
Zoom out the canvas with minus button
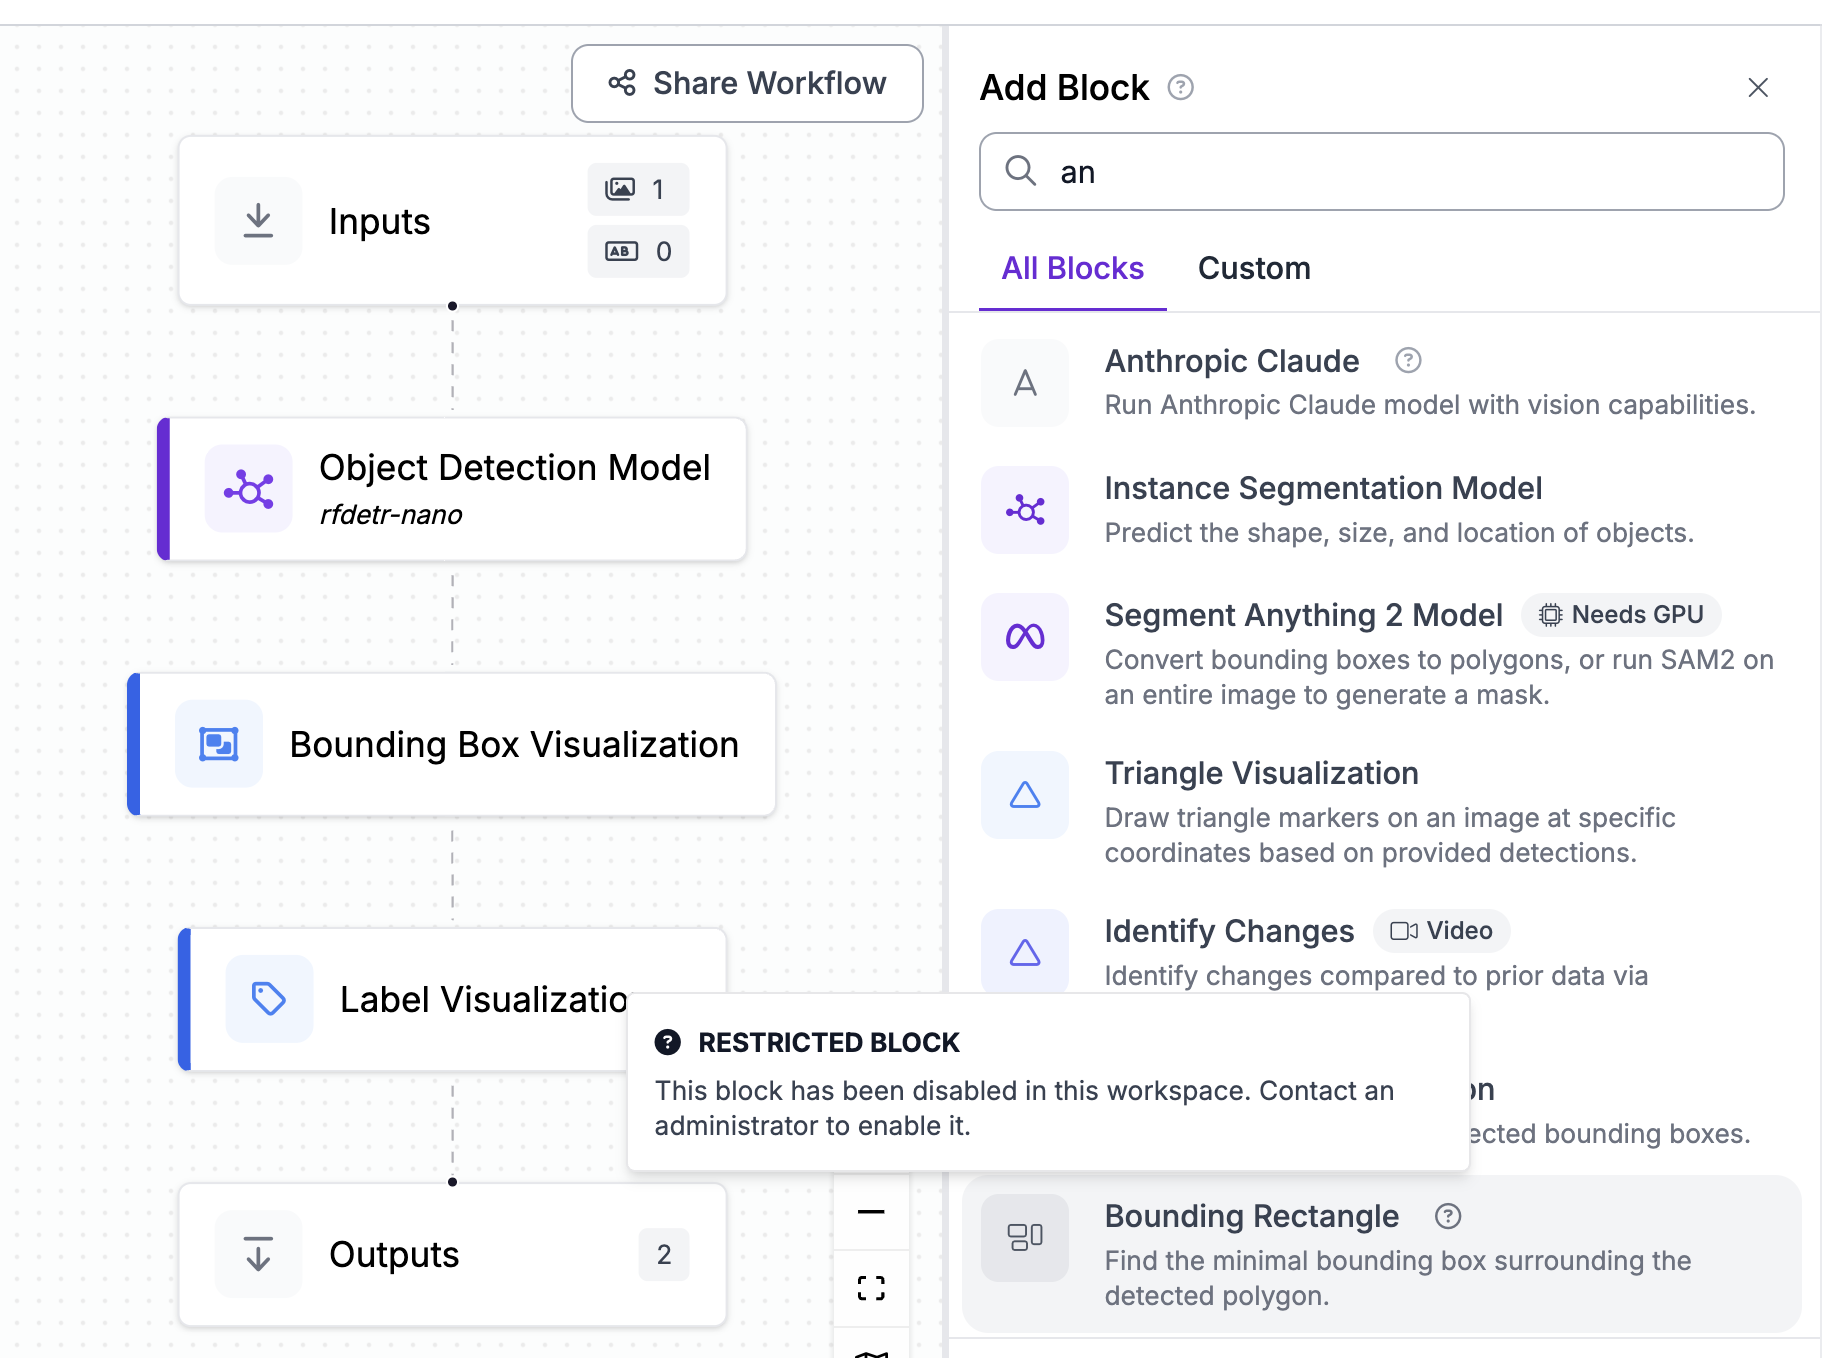[871, 1212]
